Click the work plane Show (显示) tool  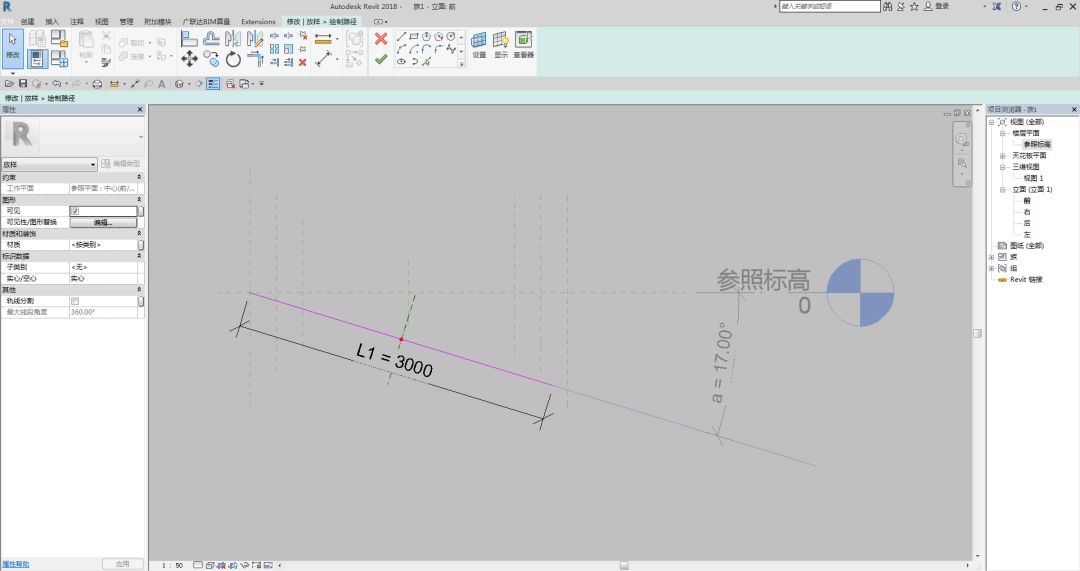coord(501,45)
